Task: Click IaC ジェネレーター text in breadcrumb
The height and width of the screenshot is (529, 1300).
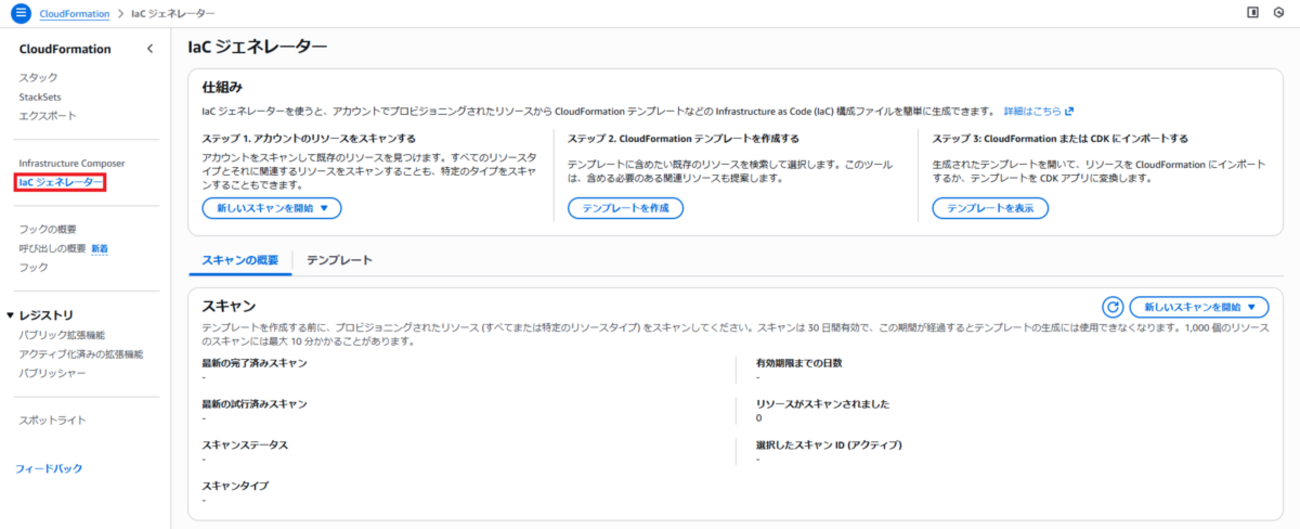Action: (x=172, y=13)
